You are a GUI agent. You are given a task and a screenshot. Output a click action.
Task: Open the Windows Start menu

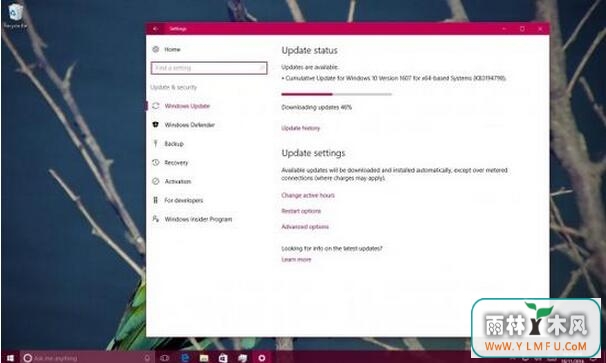[x=10, y=358]
